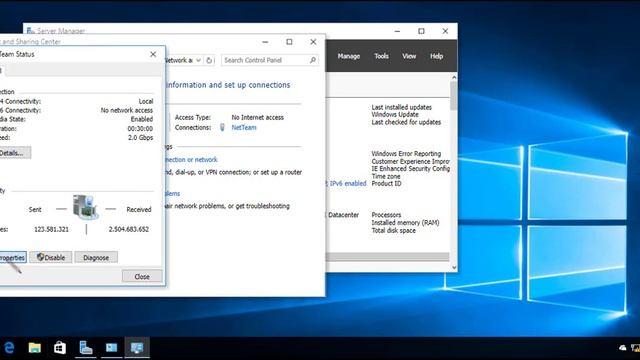Open the View menu in Server Manager

click(409, 56)
